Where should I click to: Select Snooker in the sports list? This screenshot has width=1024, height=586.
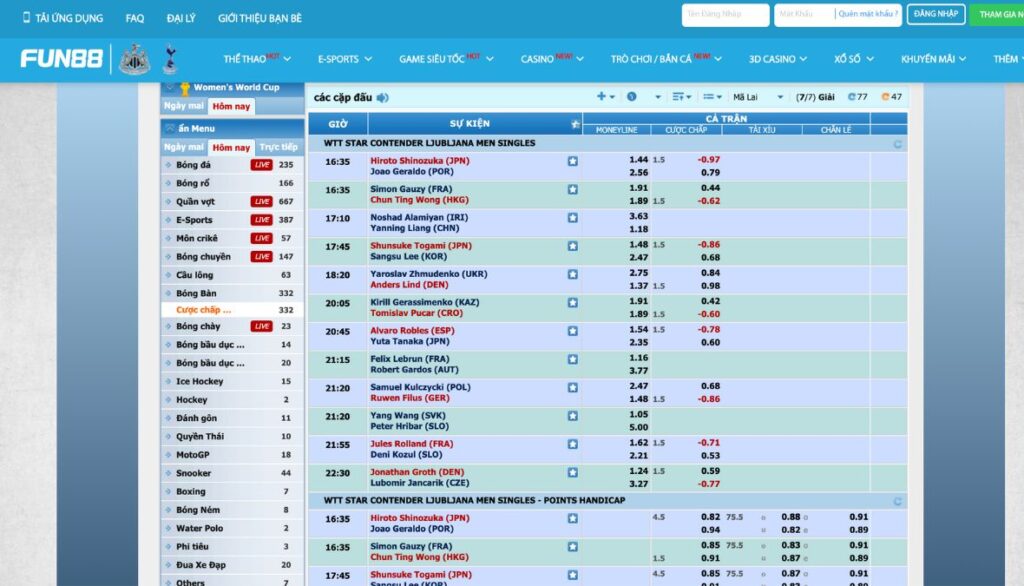click(232, 473)
